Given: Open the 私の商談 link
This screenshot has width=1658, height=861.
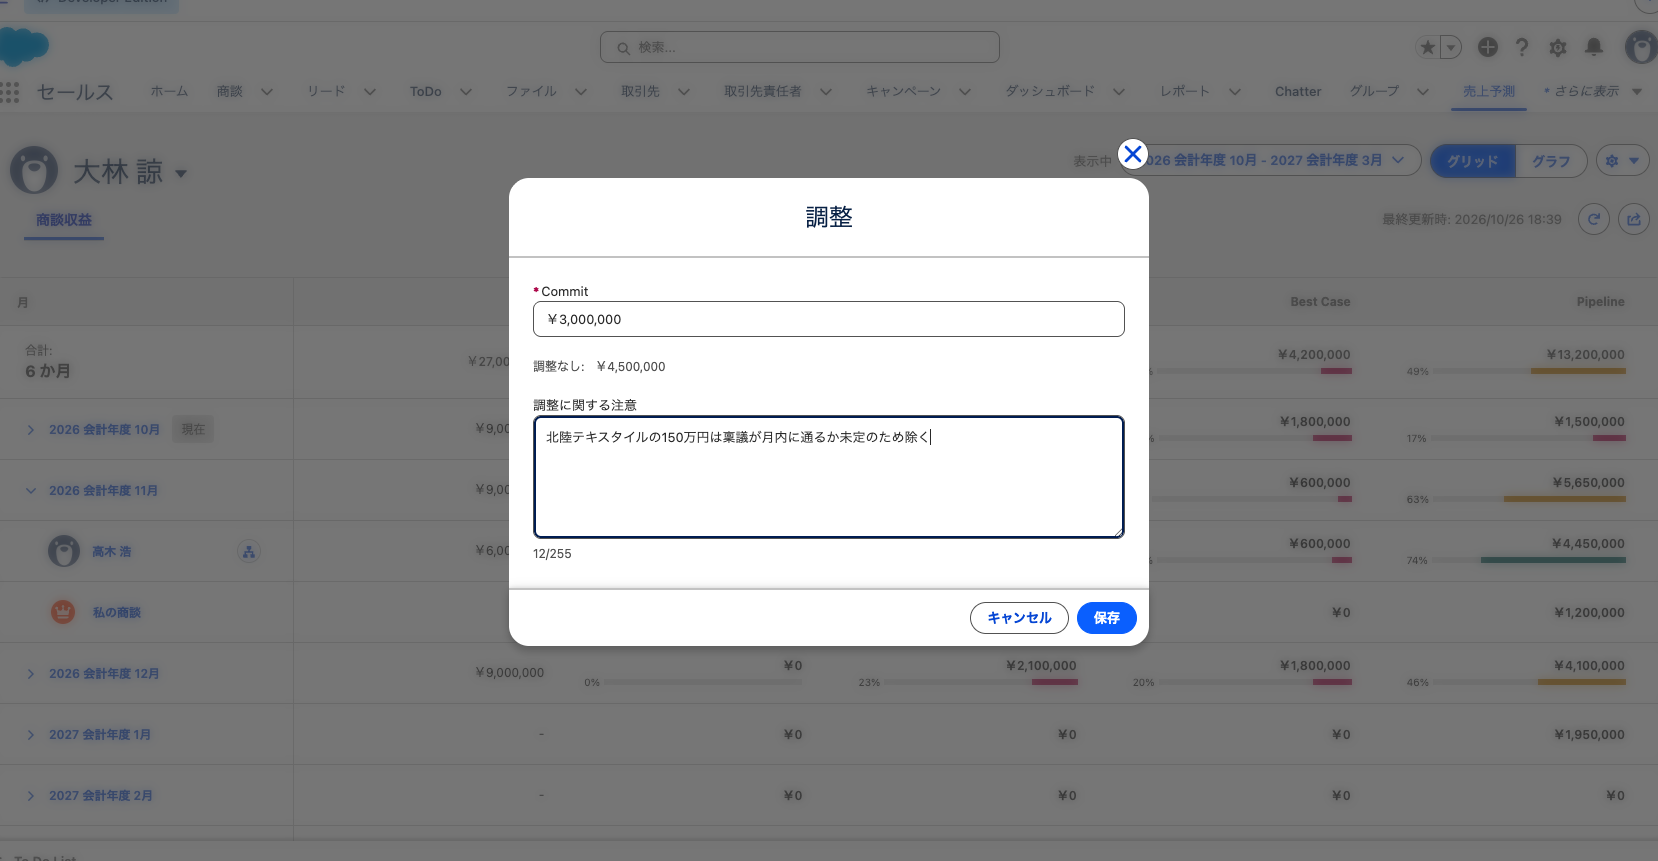Looking at the screenshot, I should [x=117, y=613].
